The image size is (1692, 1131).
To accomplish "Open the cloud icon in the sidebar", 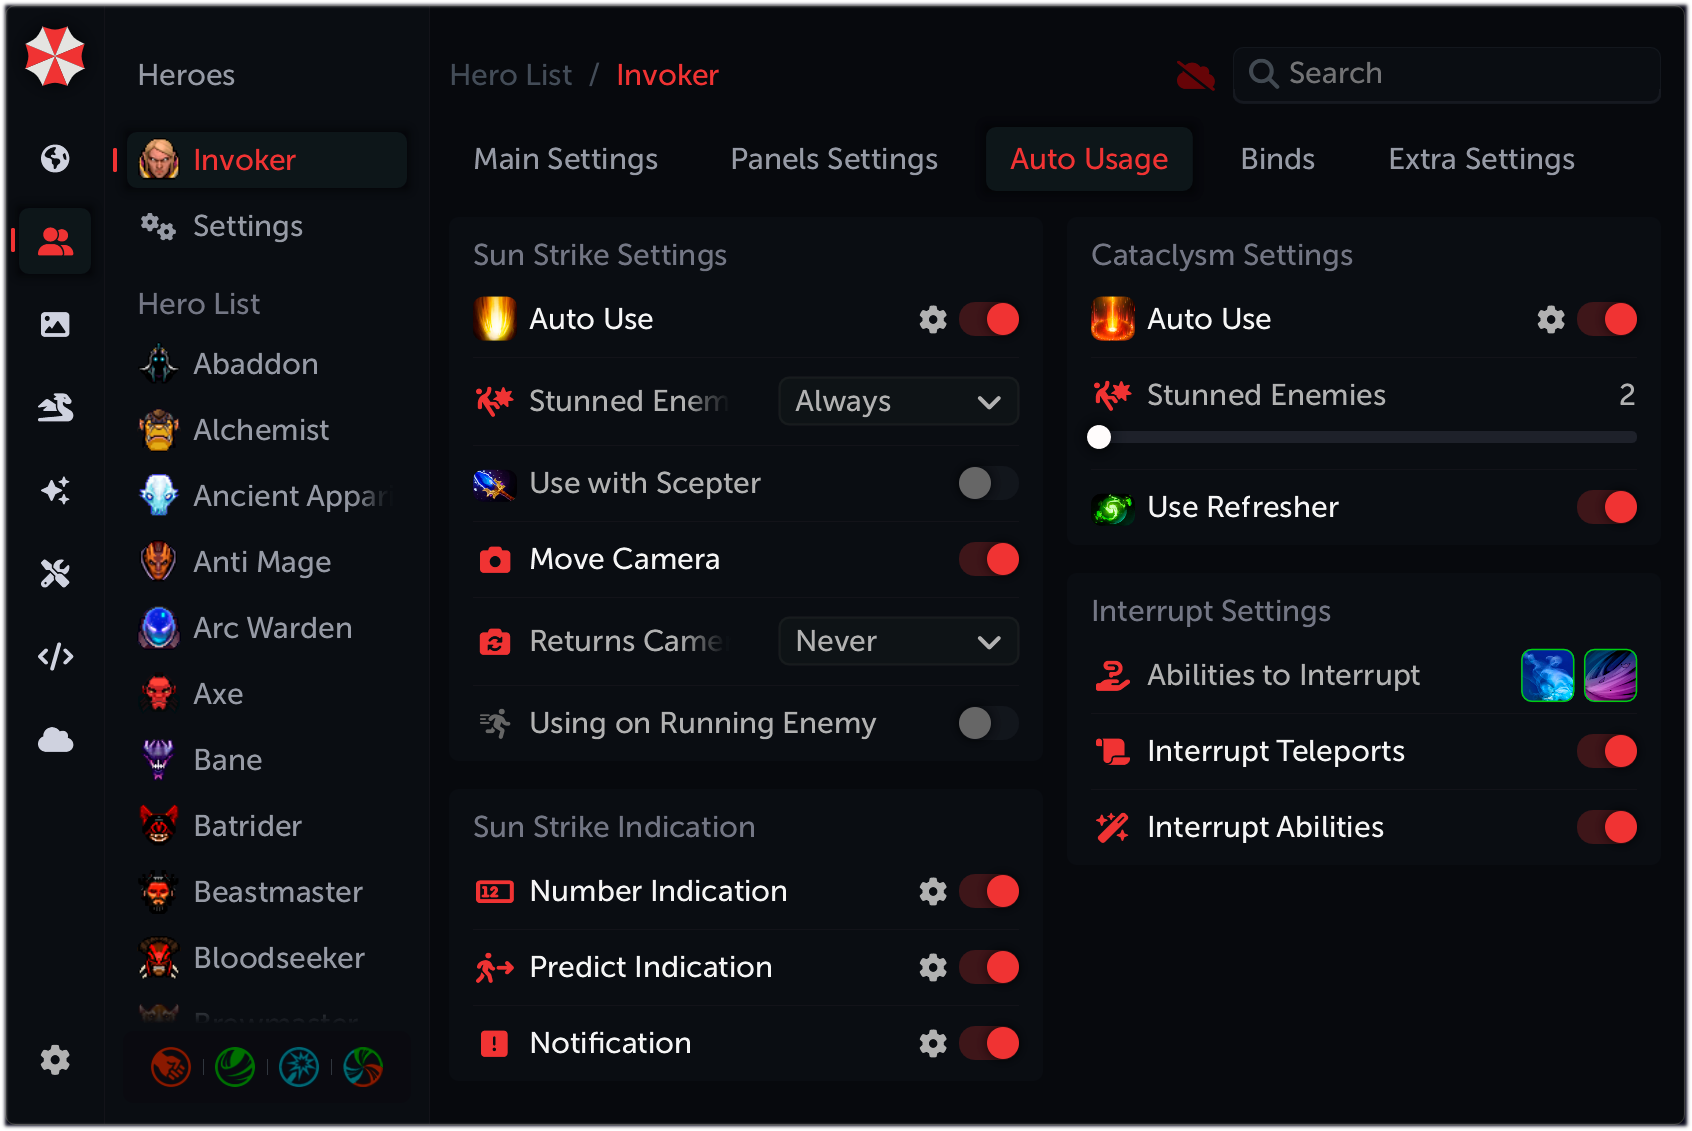I will point(55,740).
